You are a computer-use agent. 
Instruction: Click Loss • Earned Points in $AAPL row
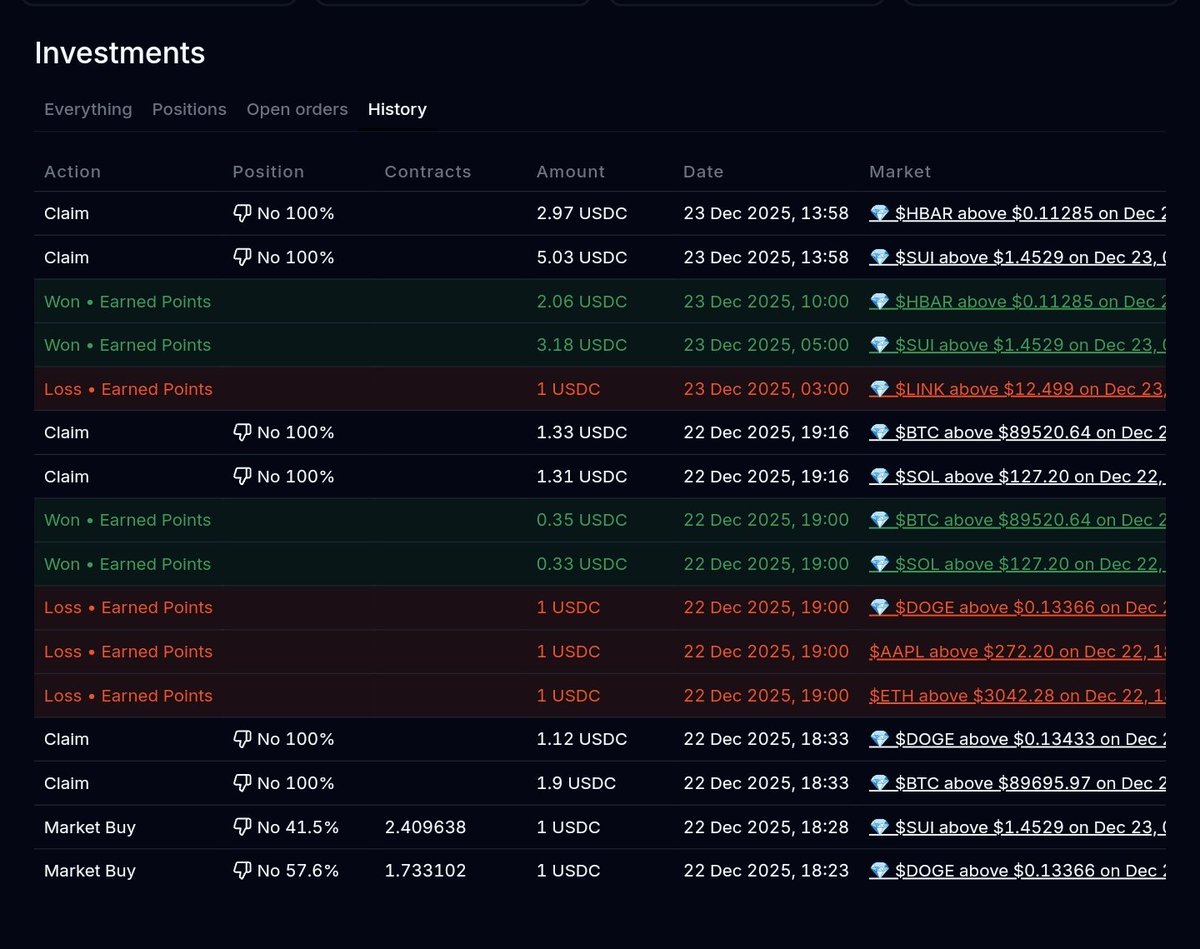point(128,651)
